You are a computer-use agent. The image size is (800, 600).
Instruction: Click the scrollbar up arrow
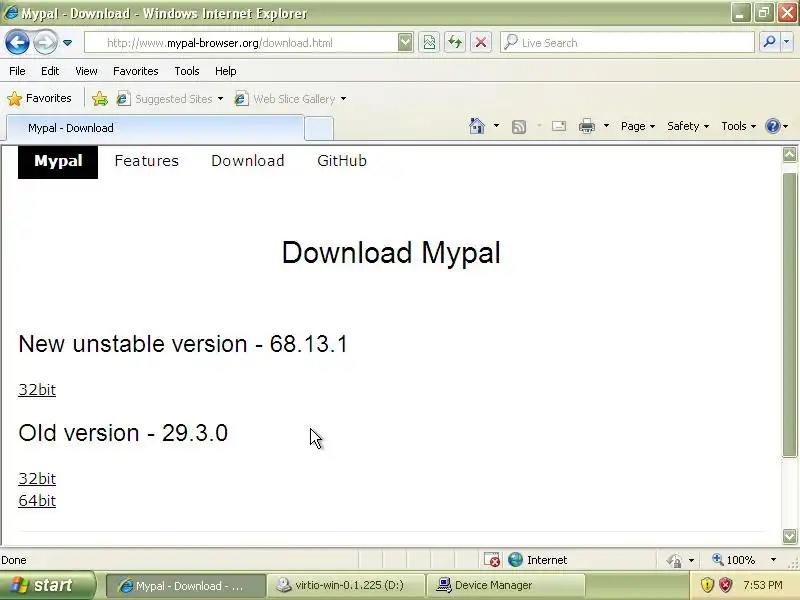pos(790,155)
